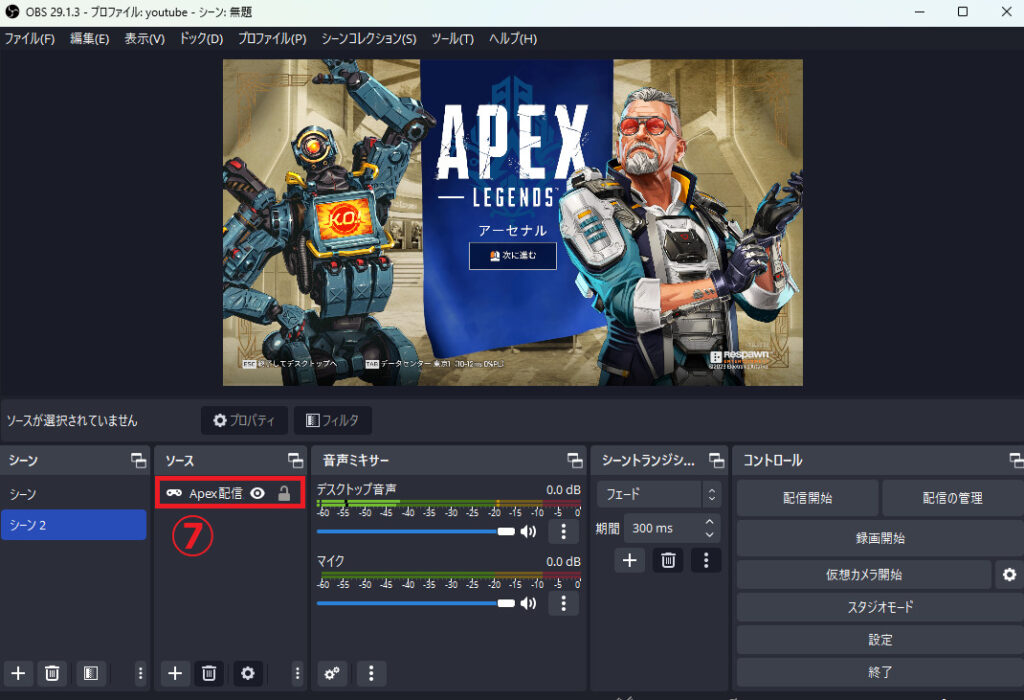Add a scene transition with plus icon

(630, 560)
